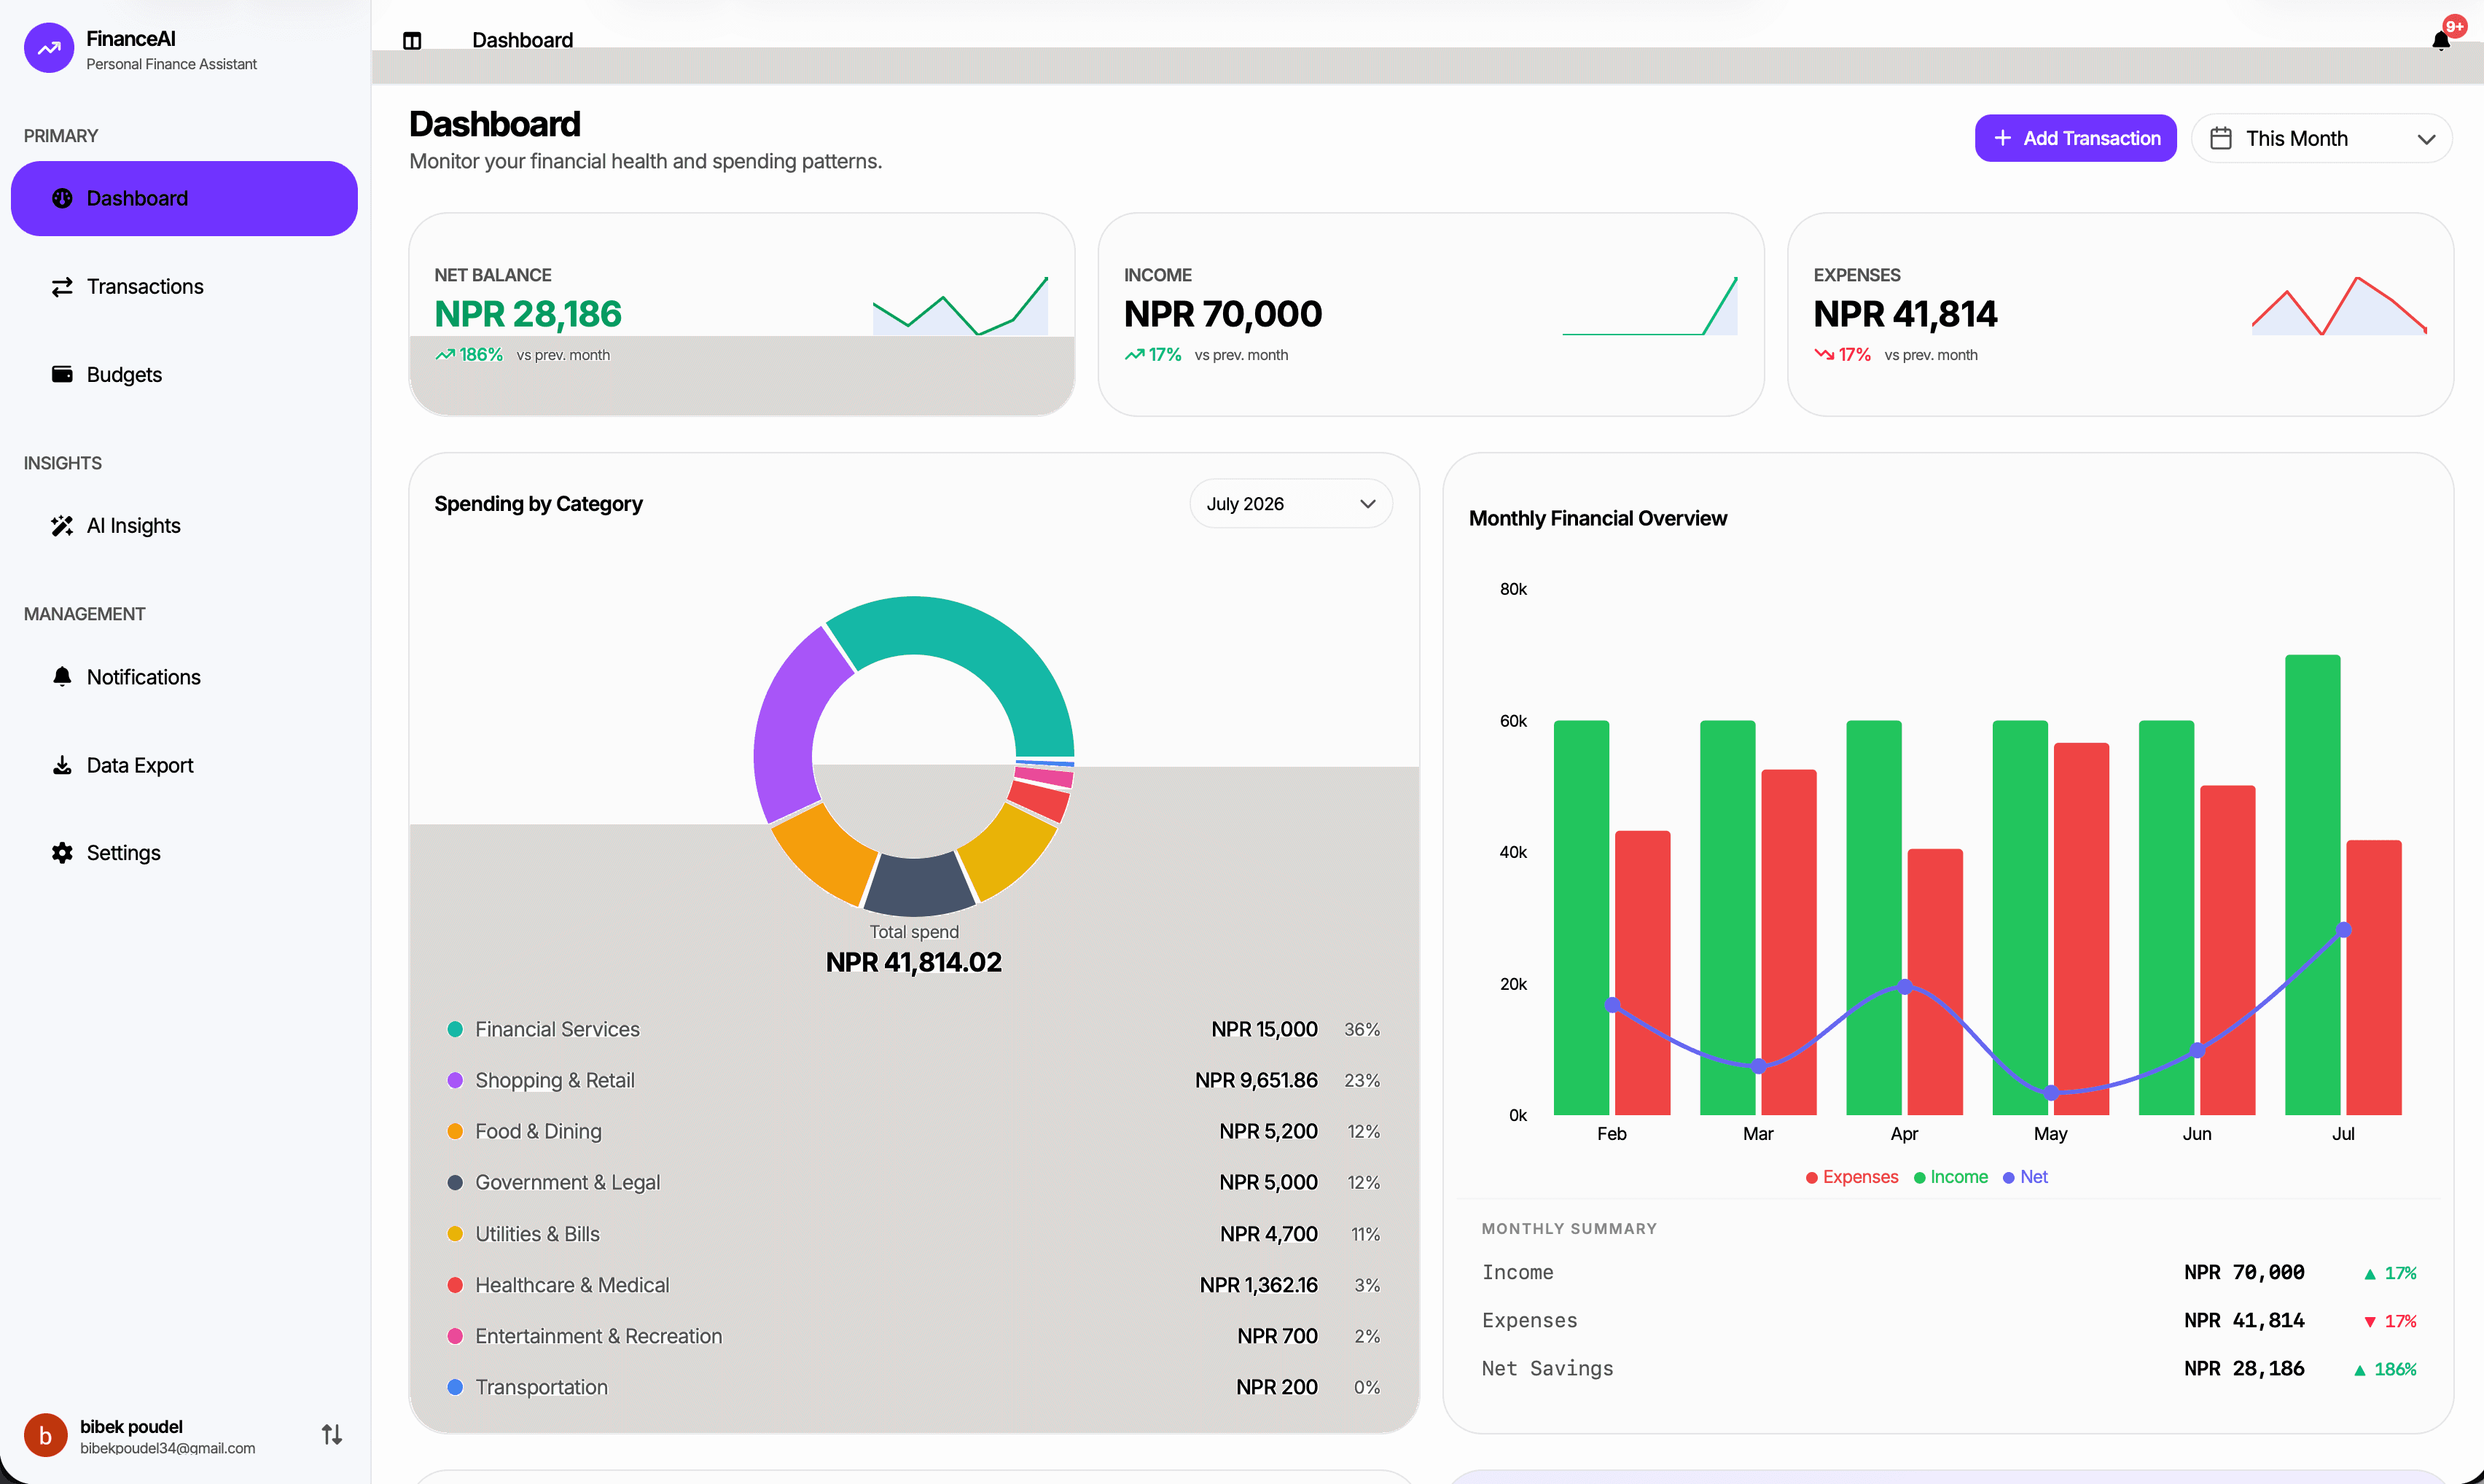Toggle Income series in chart legend
The image size is (2484, 1484).
[1950, 1177]
